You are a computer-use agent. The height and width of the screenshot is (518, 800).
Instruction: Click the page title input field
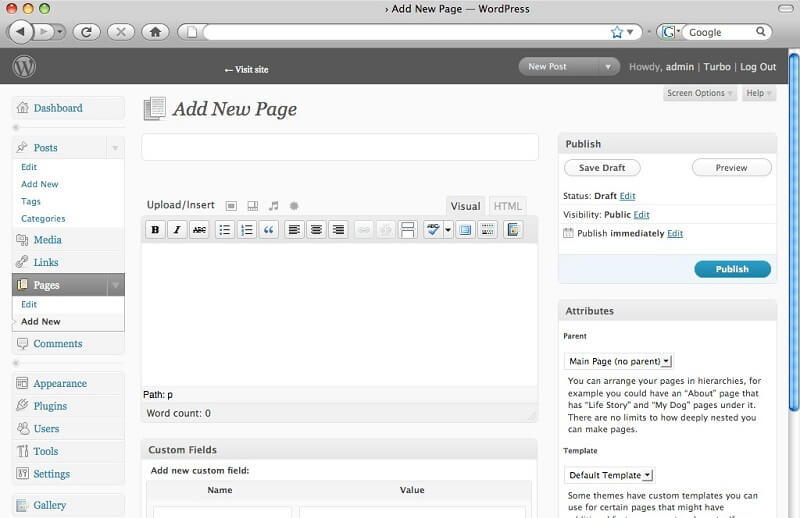click(x=340, y=147)
